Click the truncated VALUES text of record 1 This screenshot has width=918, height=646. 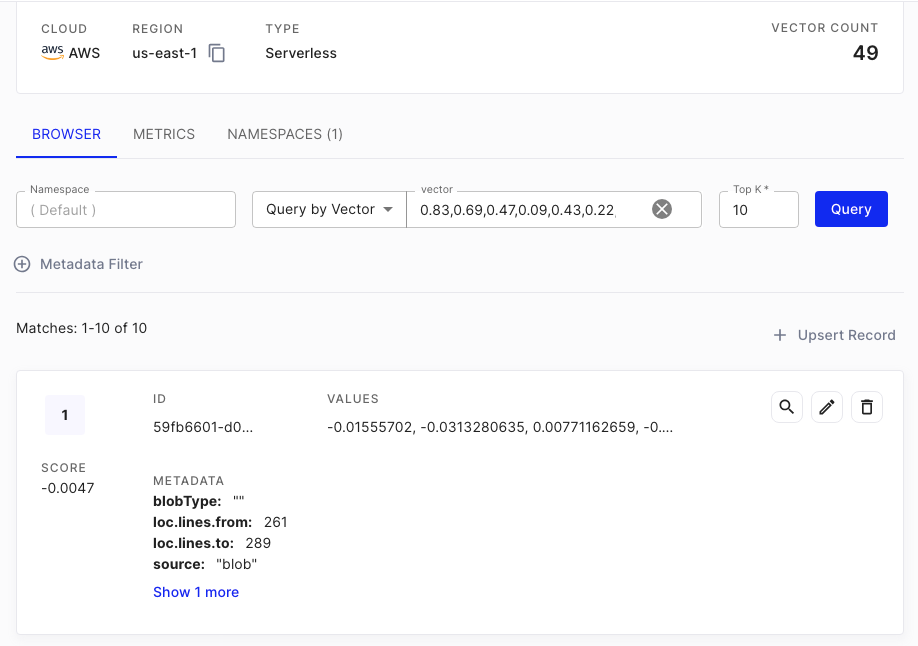pos(500,427)
